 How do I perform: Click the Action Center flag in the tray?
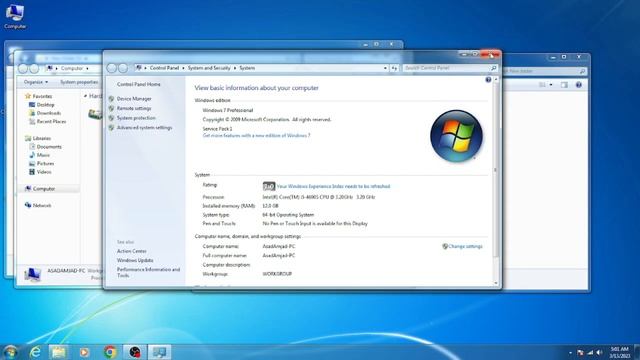[580, 352]
